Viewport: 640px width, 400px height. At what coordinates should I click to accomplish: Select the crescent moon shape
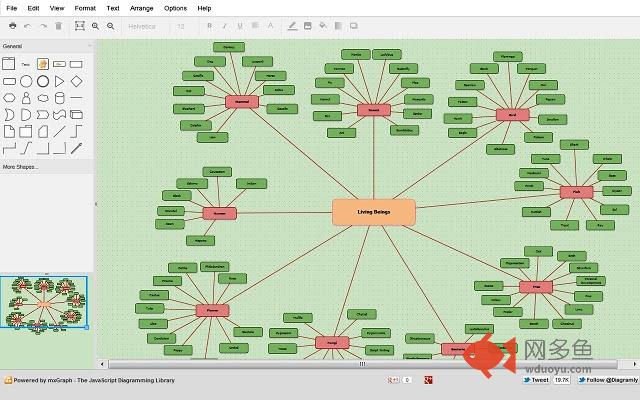point(9,115)
